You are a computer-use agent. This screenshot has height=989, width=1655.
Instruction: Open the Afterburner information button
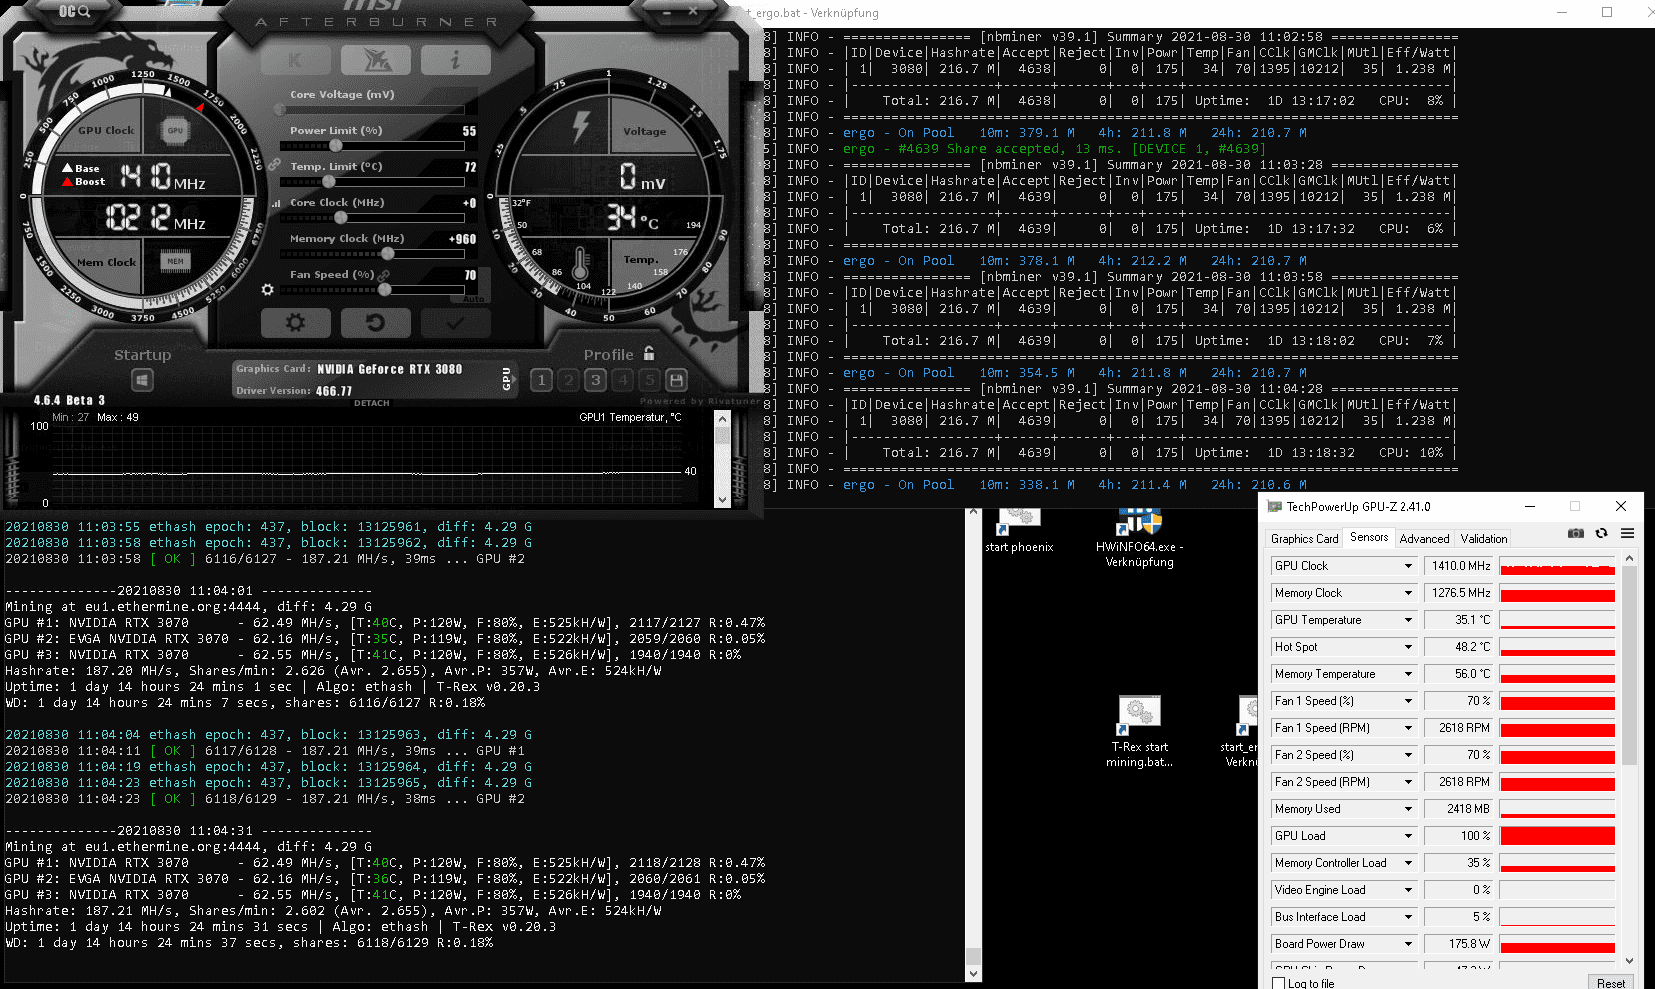coord(455,60)
